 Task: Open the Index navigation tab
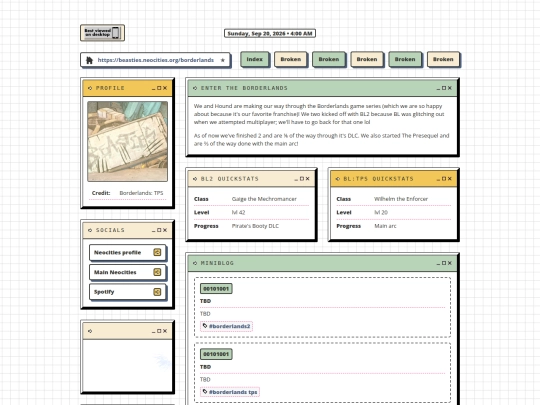pos(255,59)
